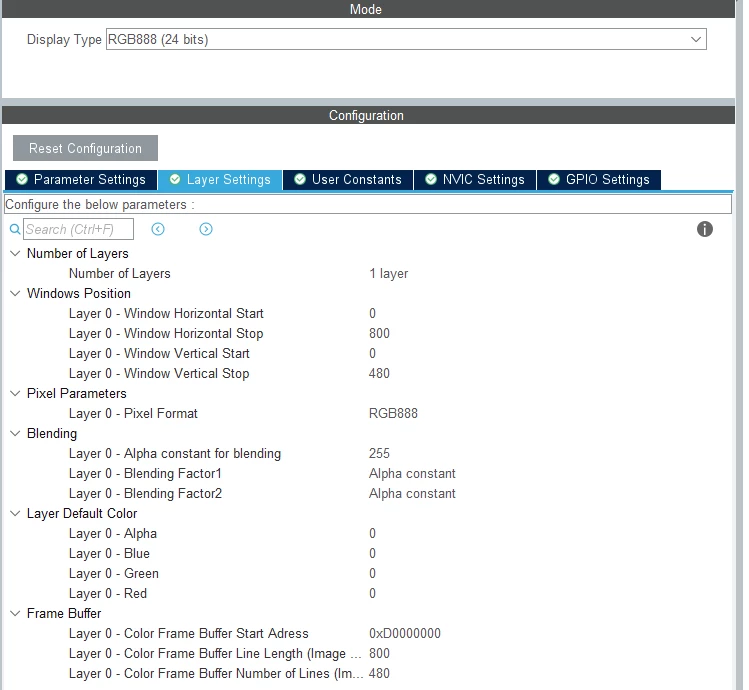Select Blending Factor1 Alpha constant value

[412, 474]
